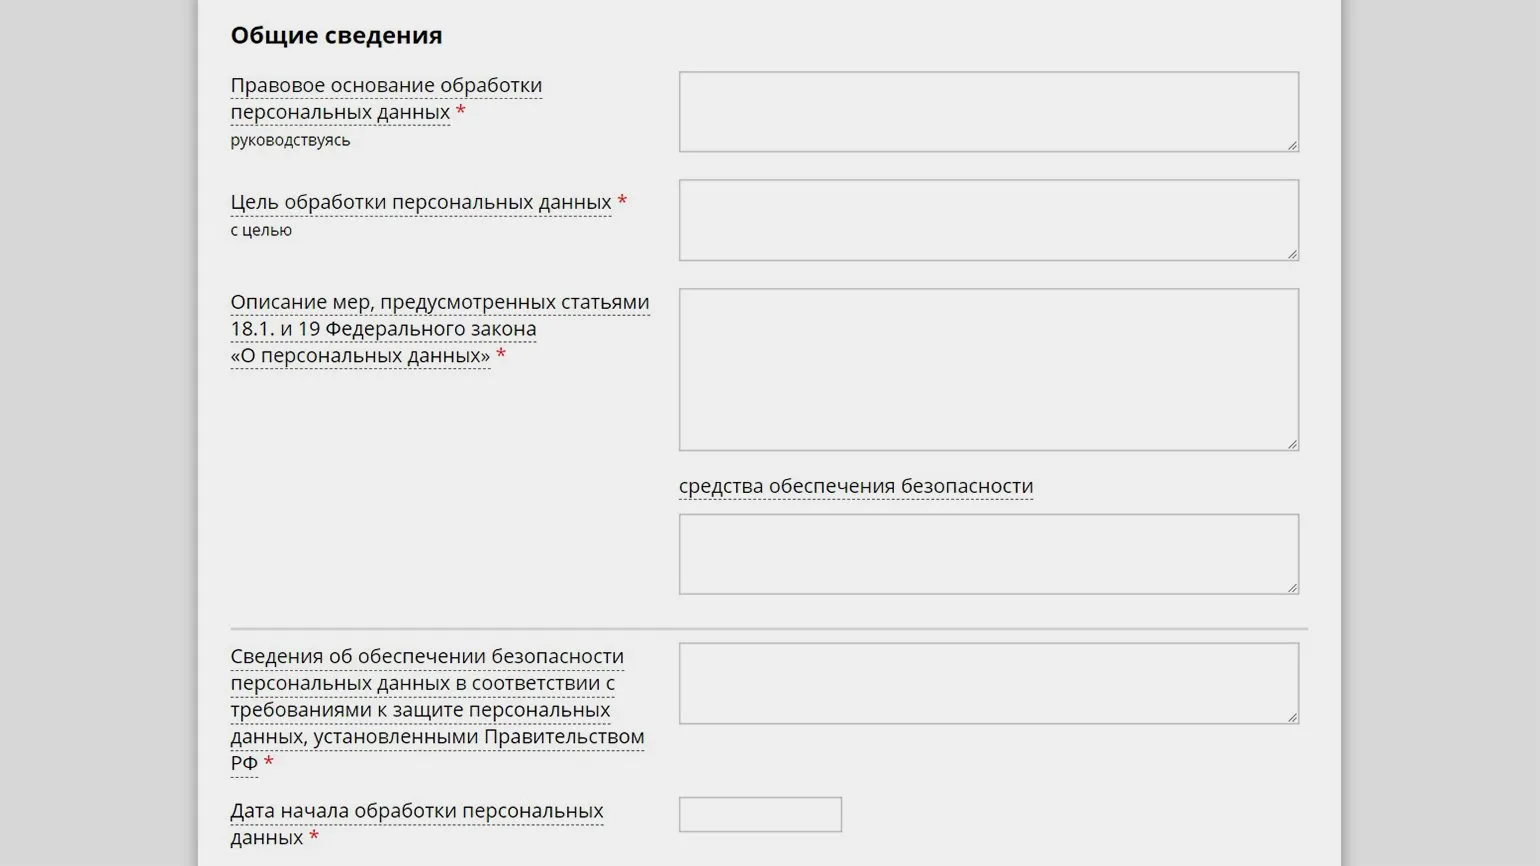
Task: Grab the legal basis text area resize handle
Action: coord(1292,146)
